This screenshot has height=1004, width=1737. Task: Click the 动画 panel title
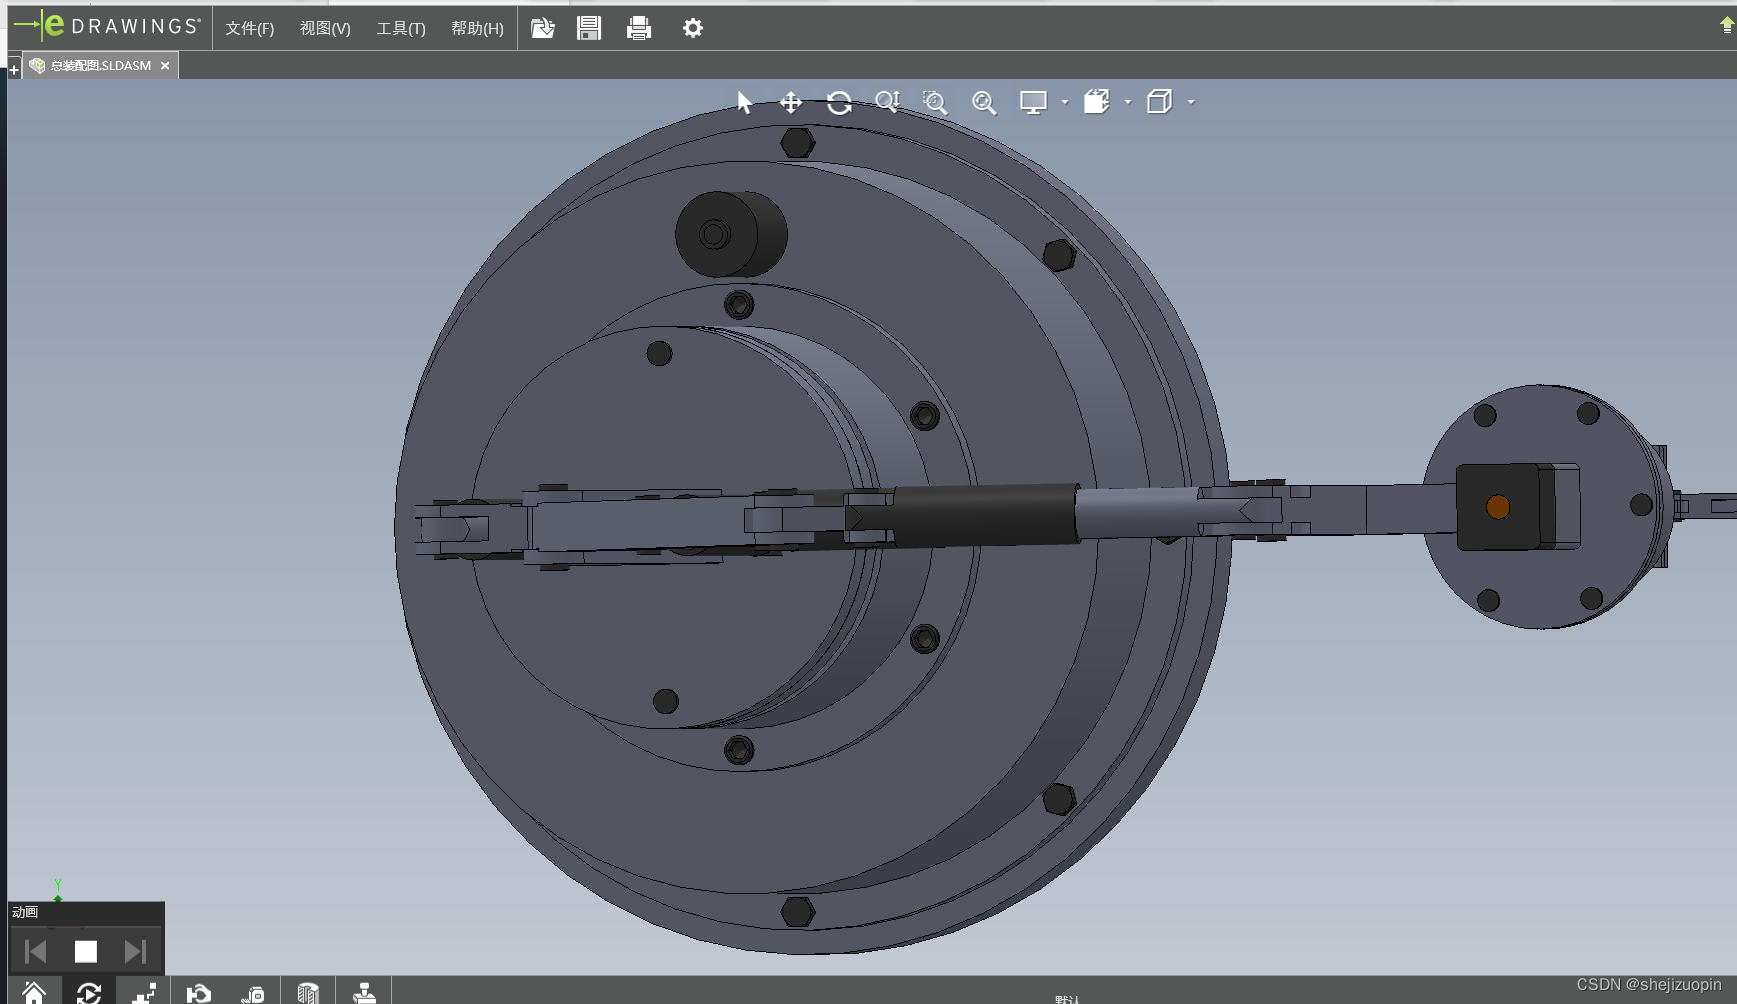[x=25, y=912]
